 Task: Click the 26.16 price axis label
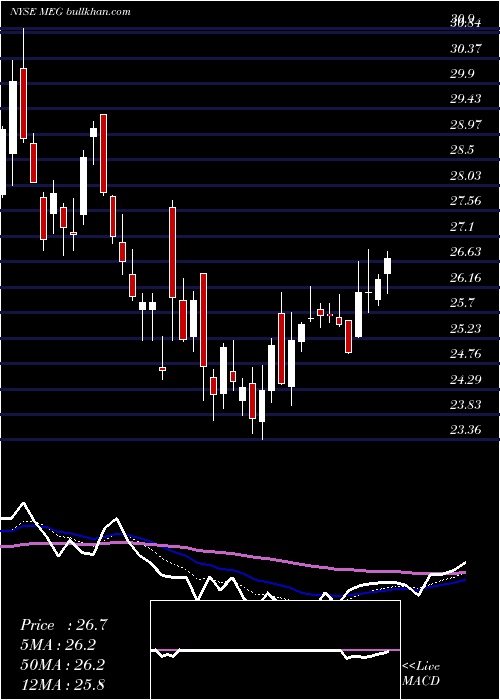466,278
